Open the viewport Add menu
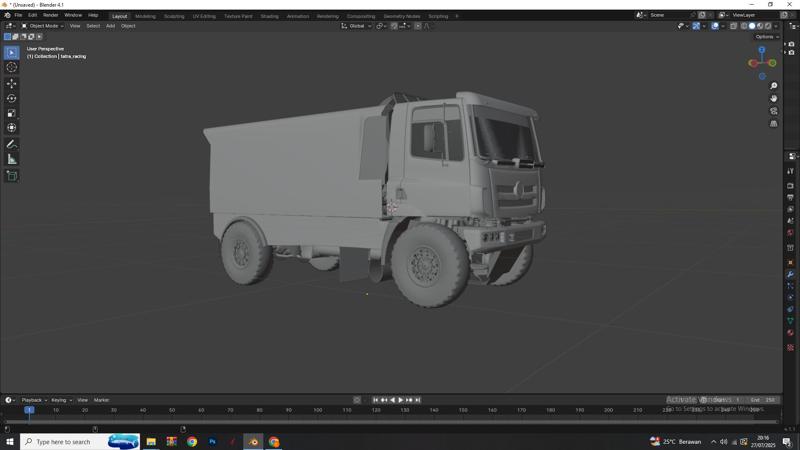The height and width of the screenshot is (450, 800). click(110, 26)
